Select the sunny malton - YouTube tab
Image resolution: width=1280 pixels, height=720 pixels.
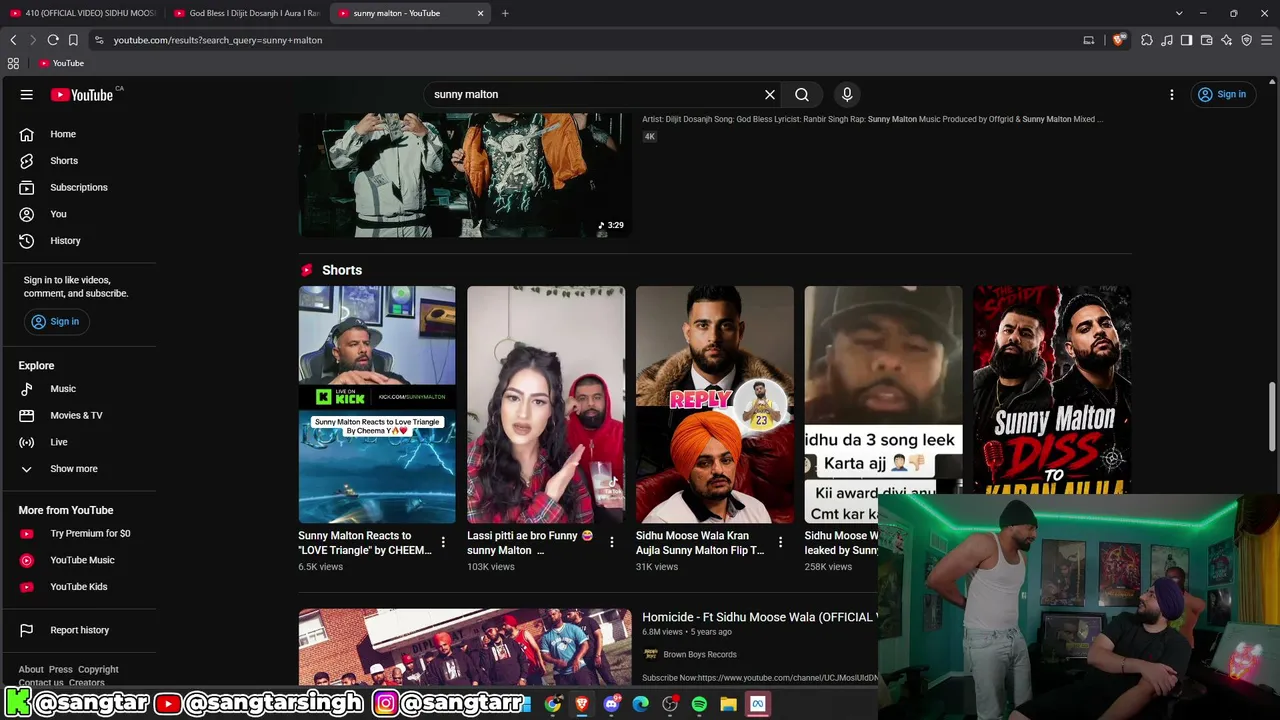pyautogui.click(x=408, y=13)
